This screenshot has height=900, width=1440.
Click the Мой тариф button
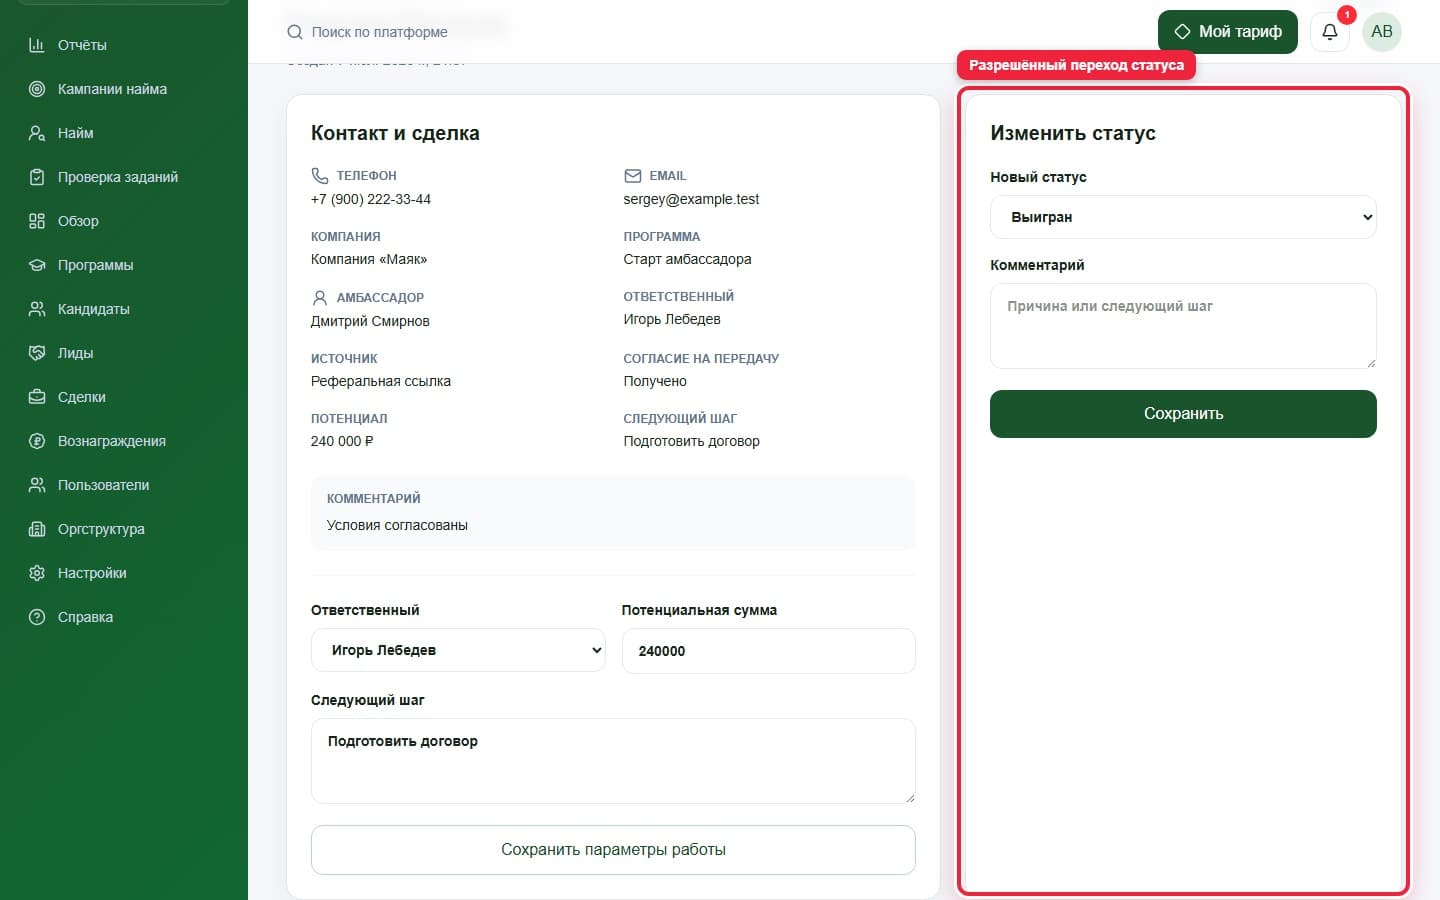point(1228,32)
